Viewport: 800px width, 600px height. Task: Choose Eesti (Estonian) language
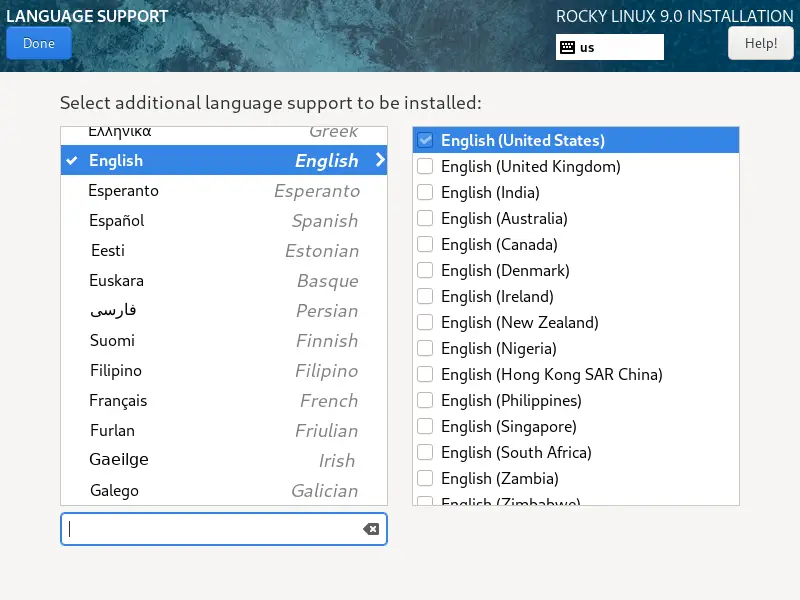tap(223, 251)
